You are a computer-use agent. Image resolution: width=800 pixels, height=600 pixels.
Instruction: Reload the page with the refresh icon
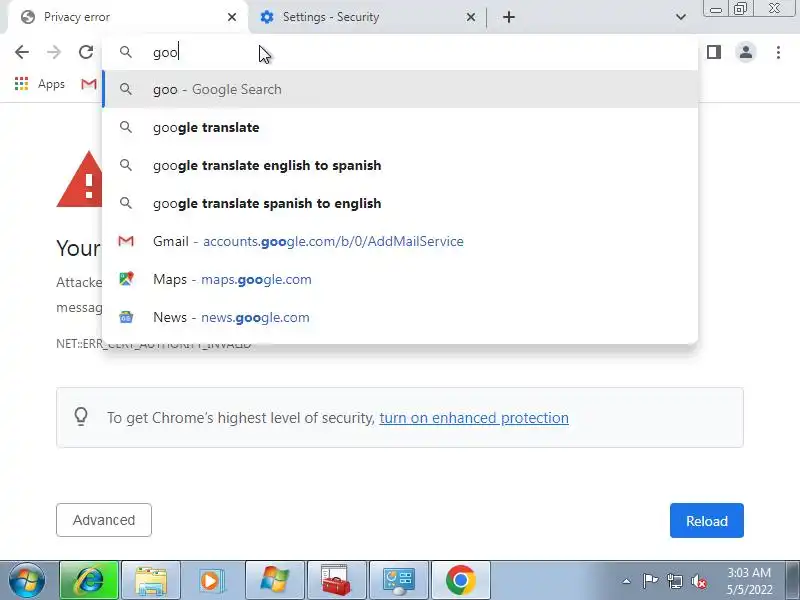pyautogui.click(x=86, y=52)
